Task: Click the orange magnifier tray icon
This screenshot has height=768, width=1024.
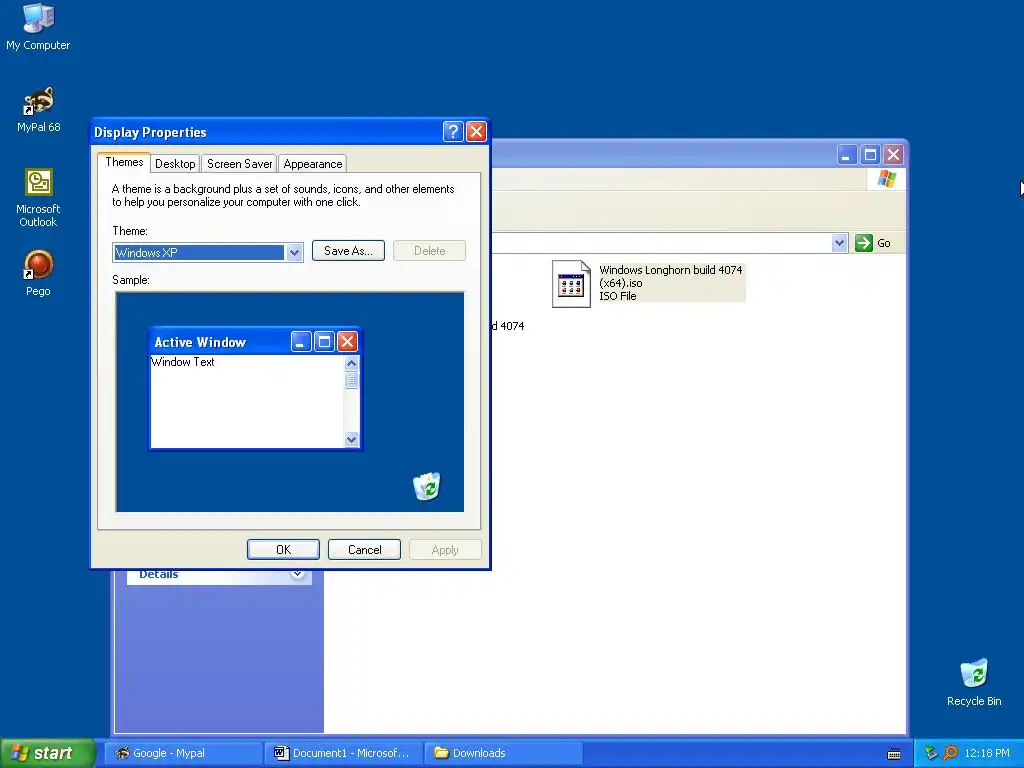Action: tap(950, 753)
